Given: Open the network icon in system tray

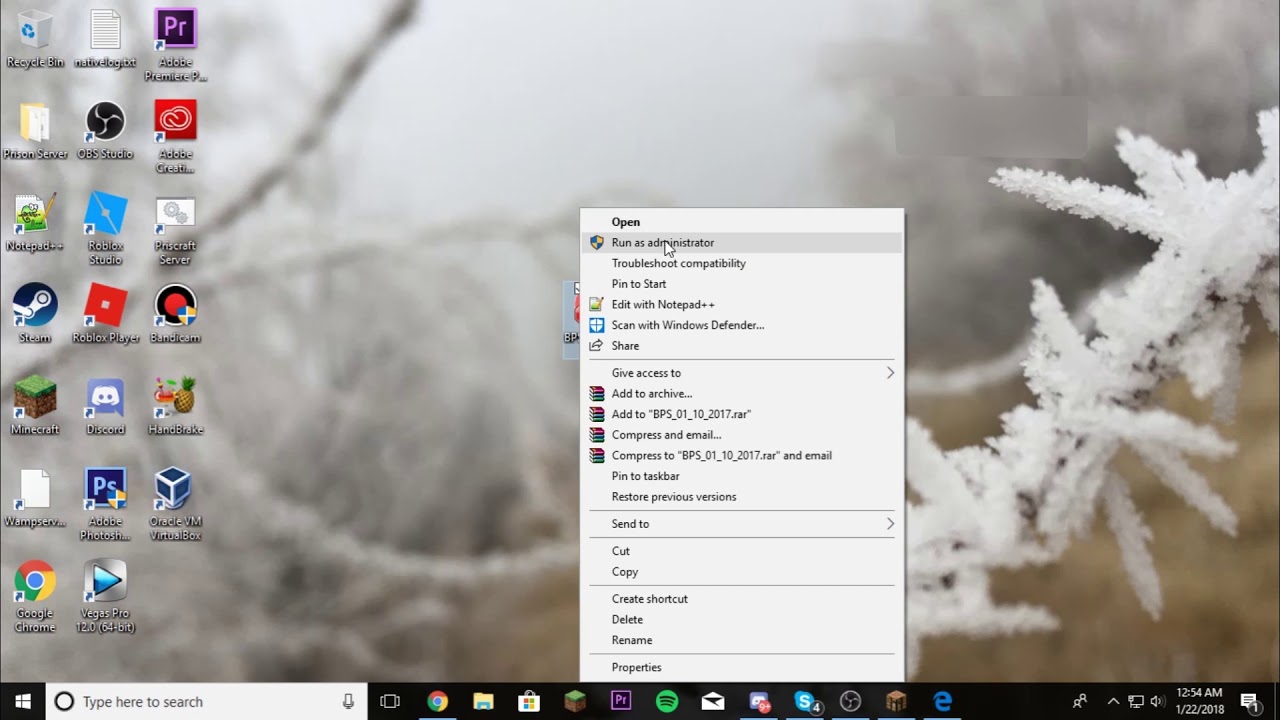Looking at the screenshot, I should click(x=1135, y=701).
